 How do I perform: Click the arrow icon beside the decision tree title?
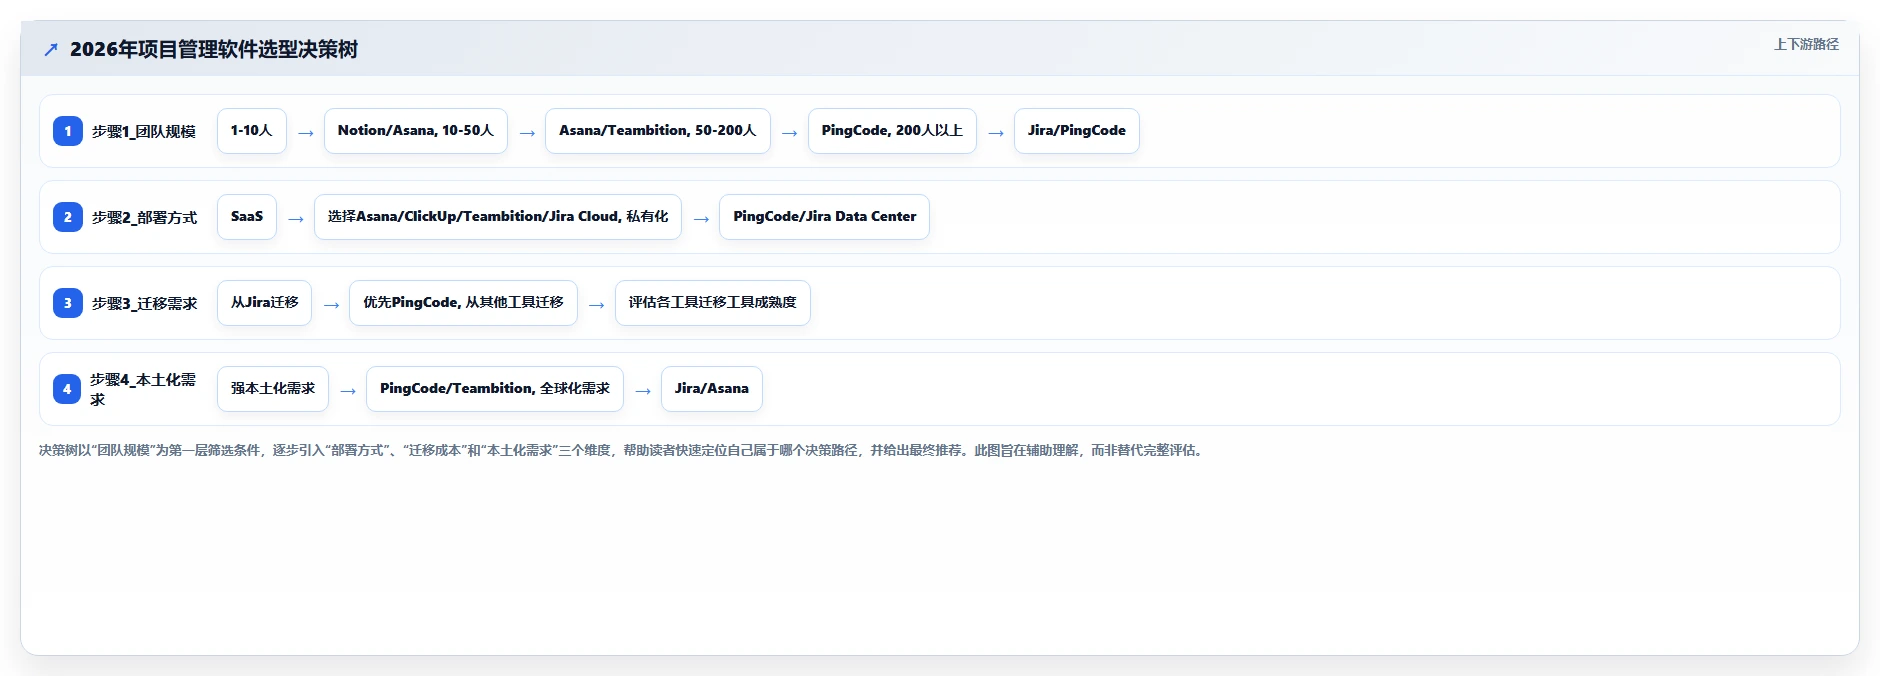(x=51, y=50)
